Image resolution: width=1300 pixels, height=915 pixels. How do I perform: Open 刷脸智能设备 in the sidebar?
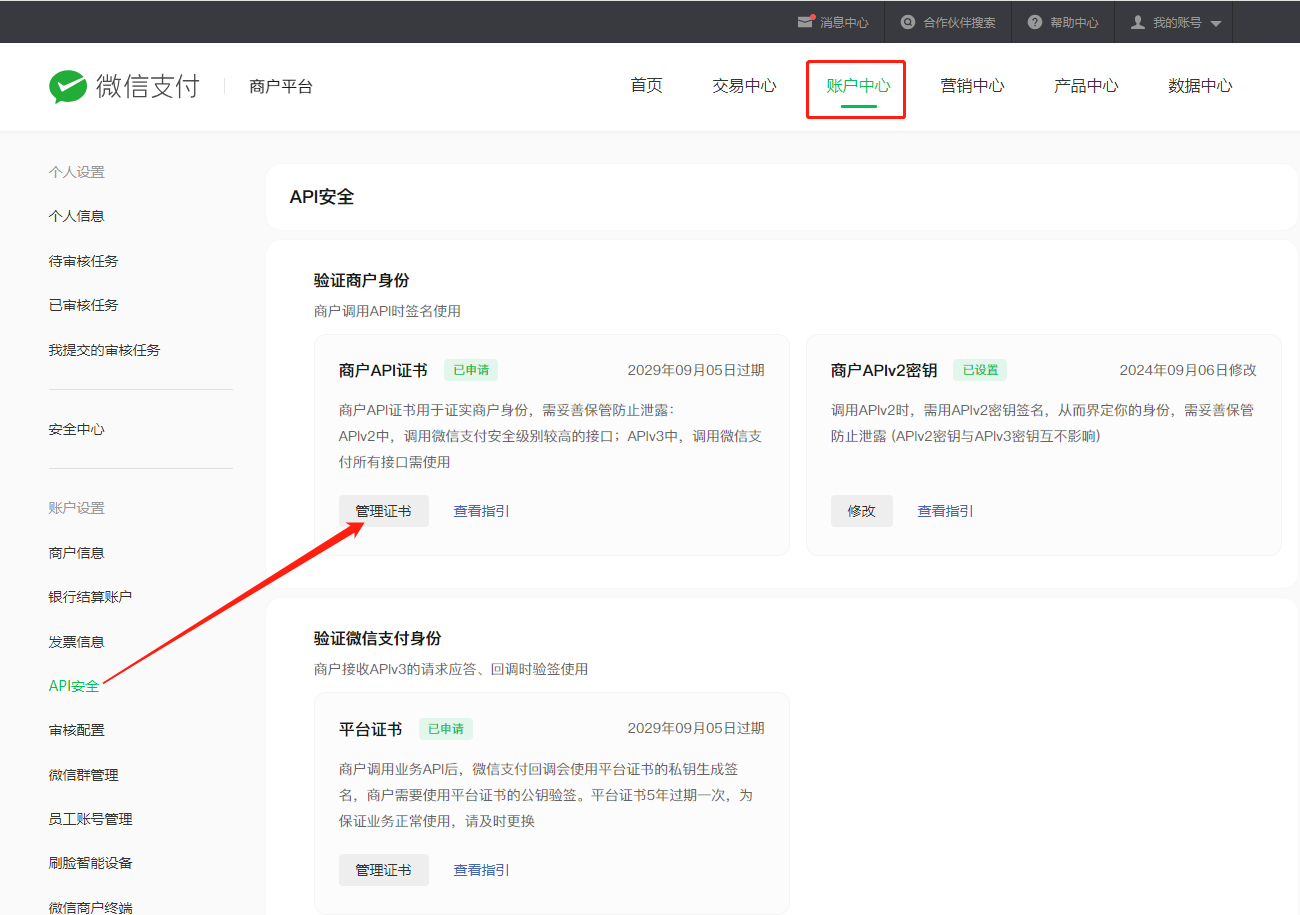tap(90, 863)
